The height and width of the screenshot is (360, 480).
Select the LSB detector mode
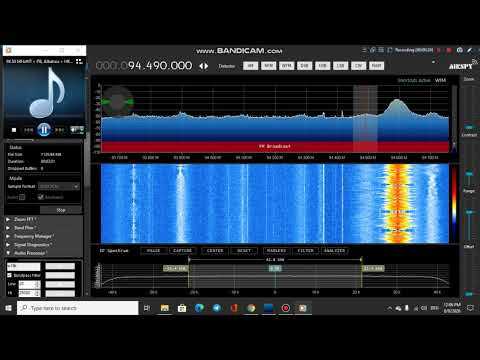[341, 66]
